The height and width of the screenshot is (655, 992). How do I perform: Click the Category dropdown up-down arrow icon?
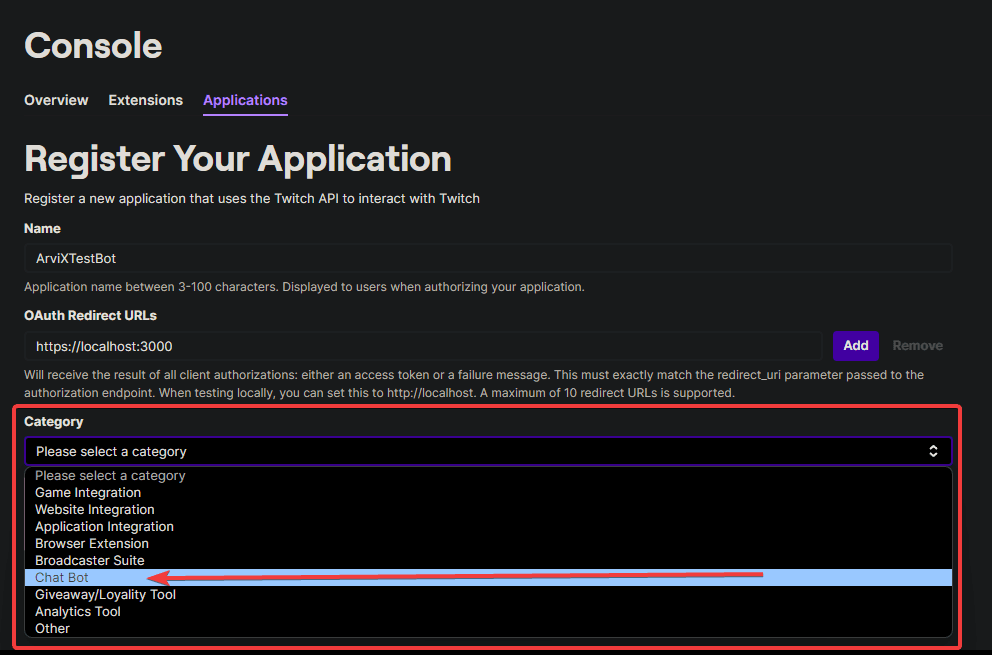click(933, 451)
